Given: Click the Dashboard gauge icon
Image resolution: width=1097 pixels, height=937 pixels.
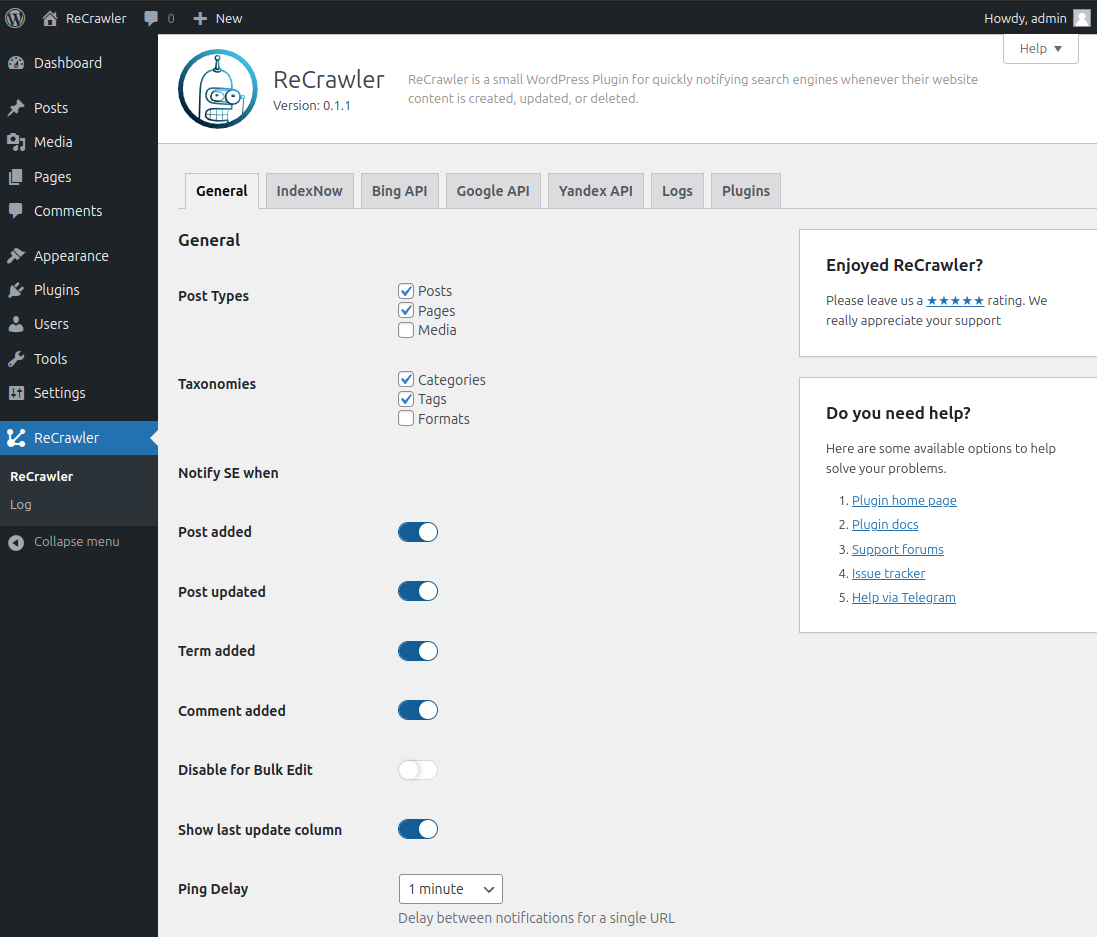Looking at the screenshot, I should (16, 63).
